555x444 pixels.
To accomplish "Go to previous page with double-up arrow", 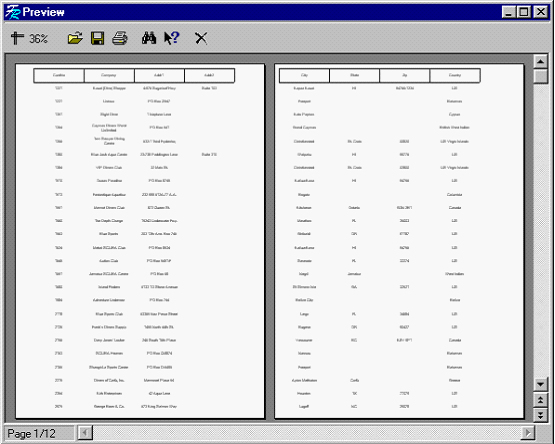I will (x=540, y=400).
